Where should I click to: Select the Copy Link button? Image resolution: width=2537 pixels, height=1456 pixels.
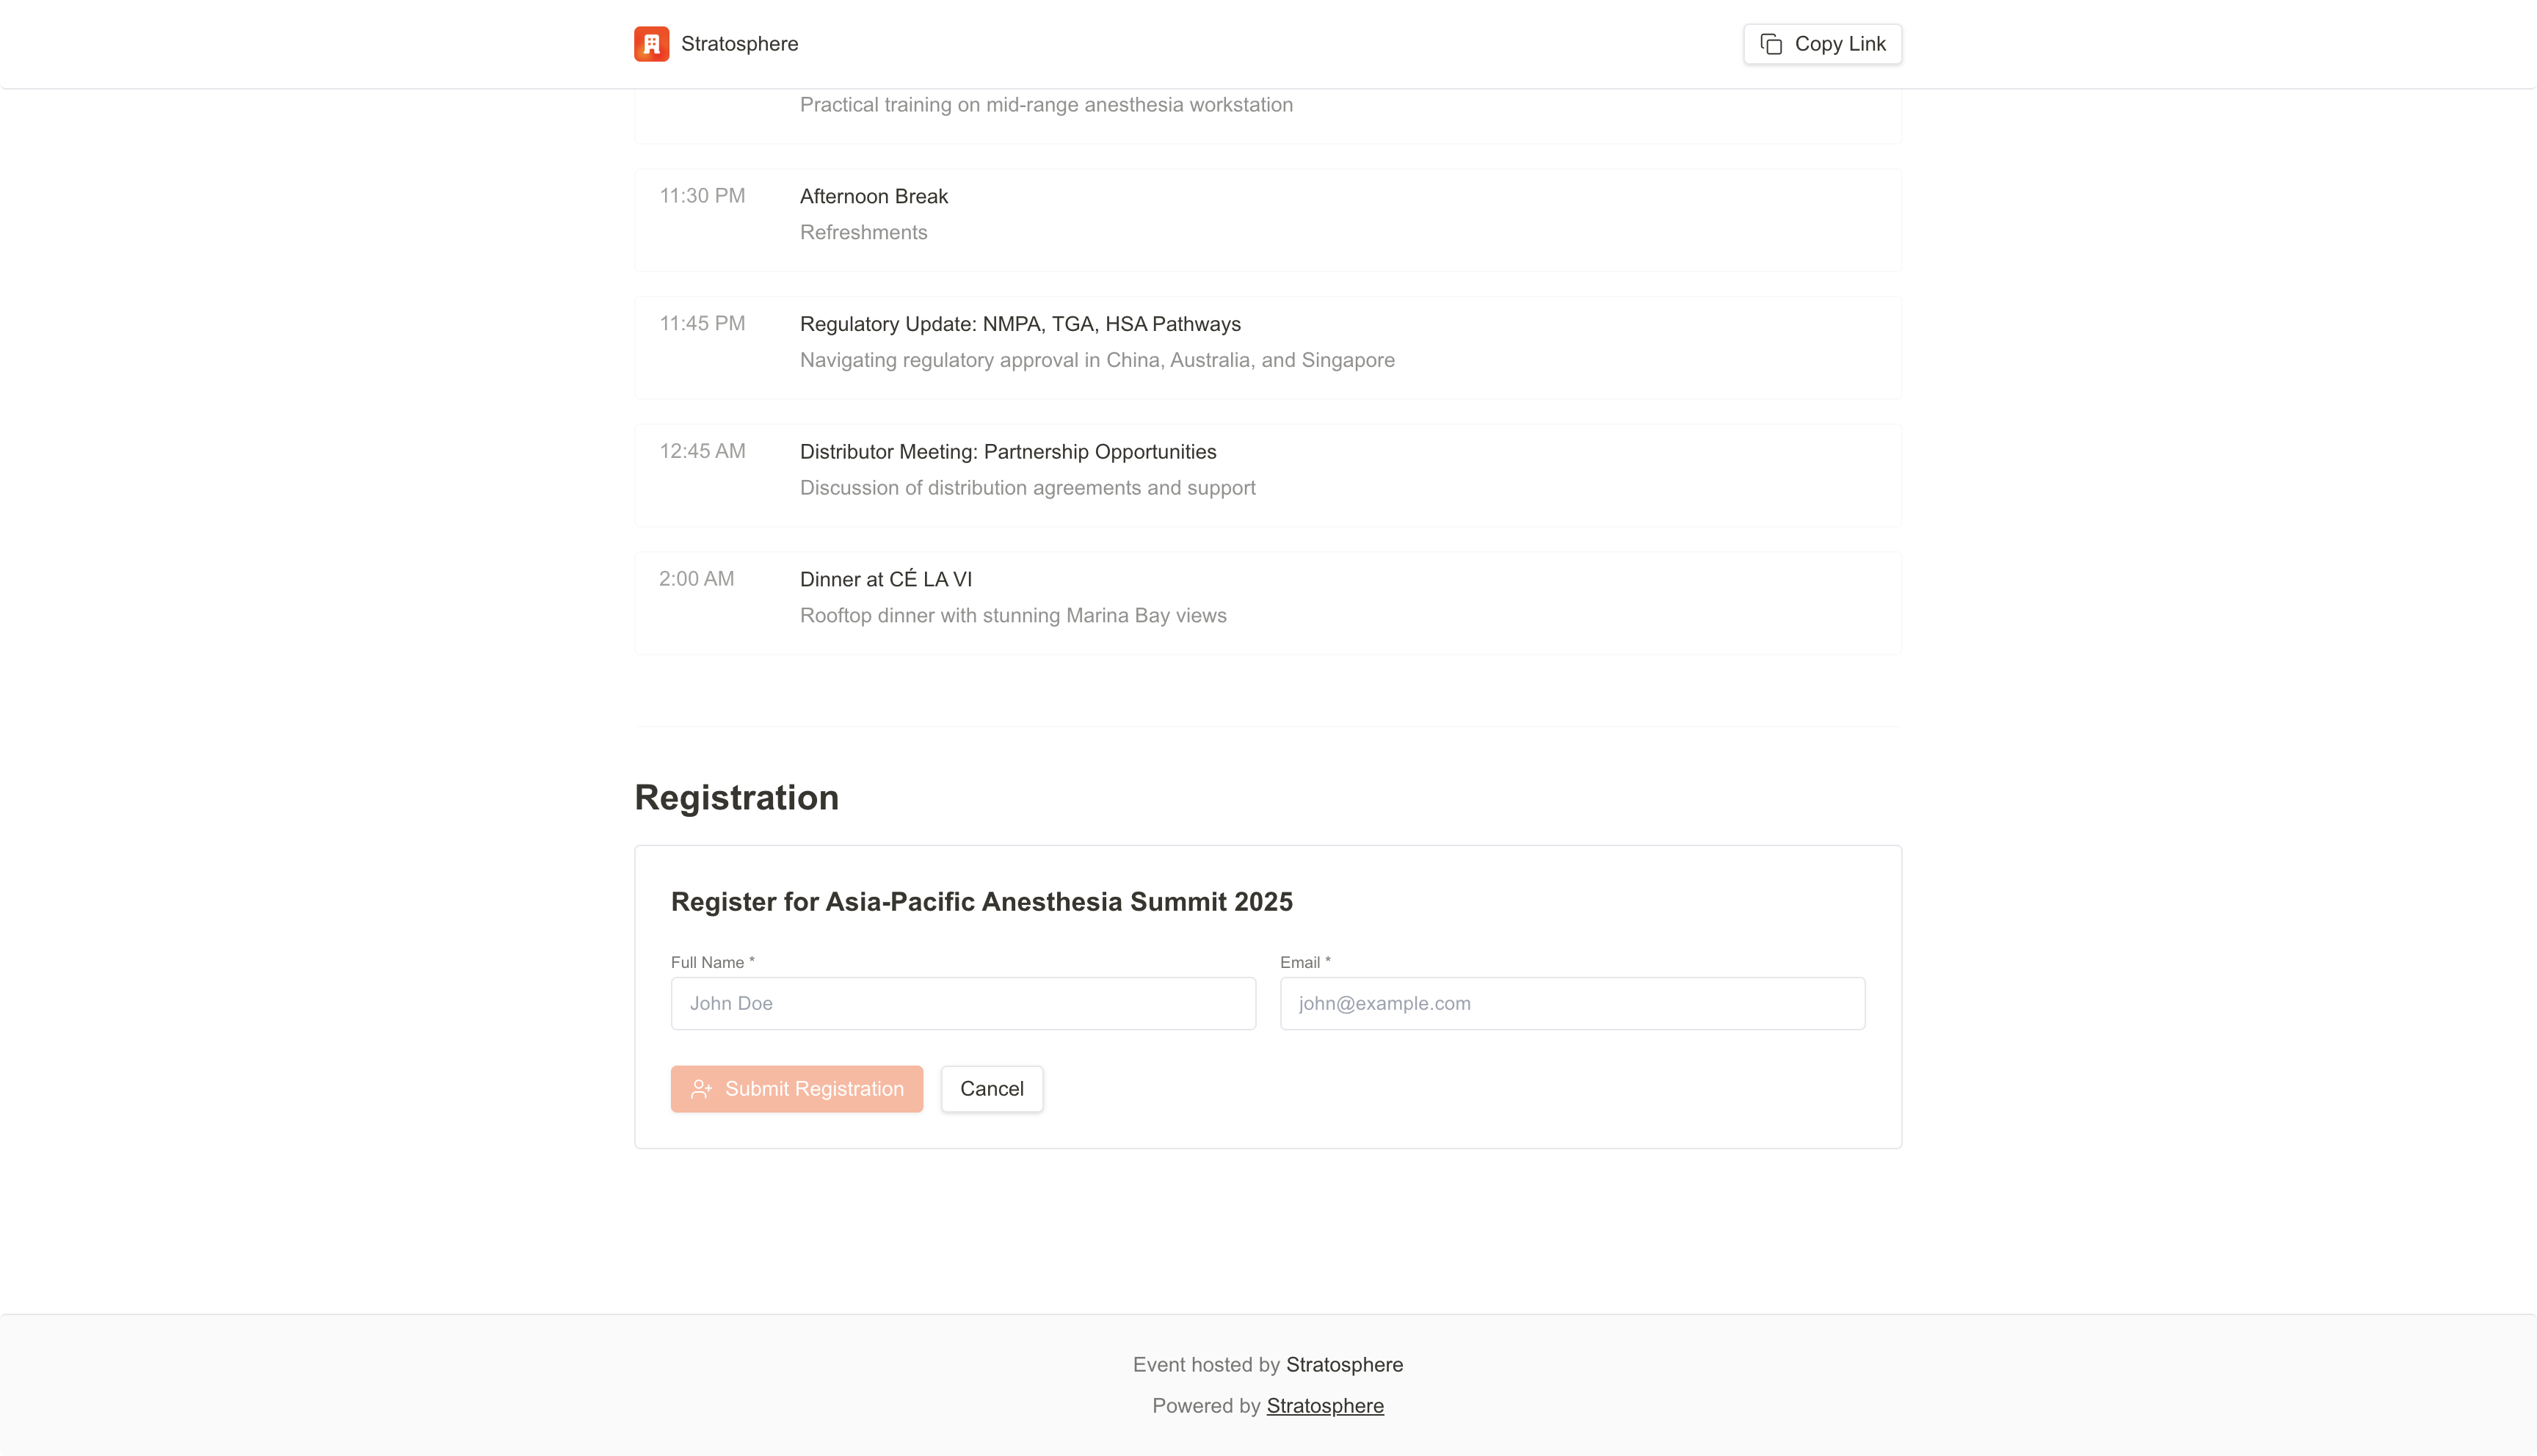(1821, 43)
